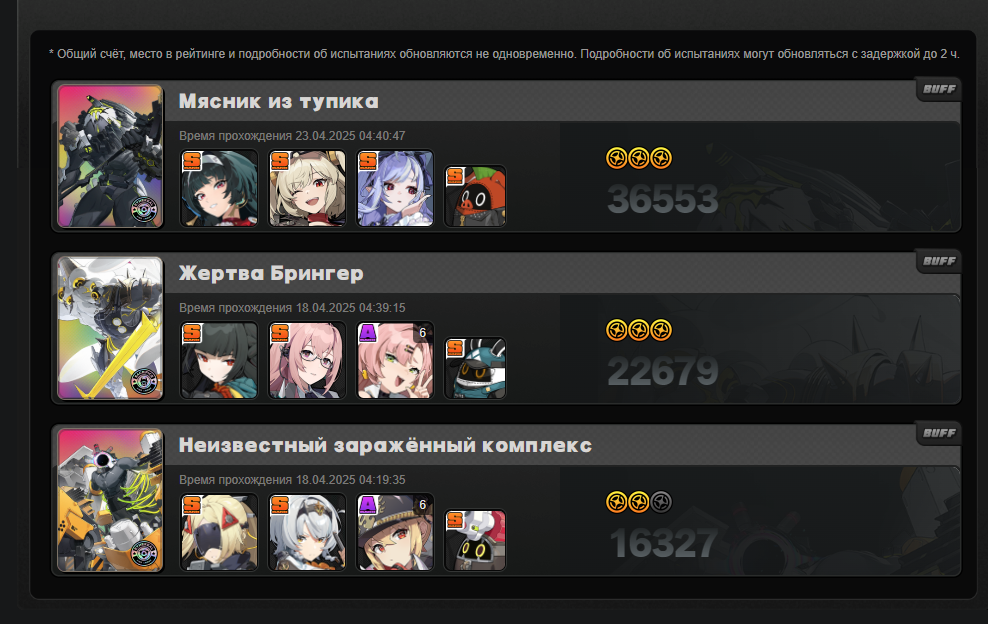Open BUFF for Мясник из тупика
The image size is (988, 624).
pyautogui.click(x=939, y=89)
